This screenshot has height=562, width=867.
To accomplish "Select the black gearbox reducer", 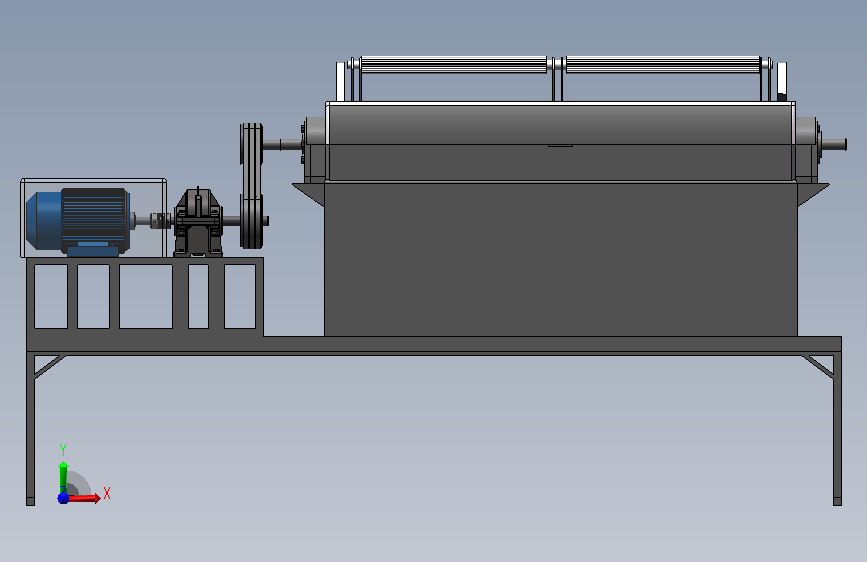I will [x=198, y=222].
